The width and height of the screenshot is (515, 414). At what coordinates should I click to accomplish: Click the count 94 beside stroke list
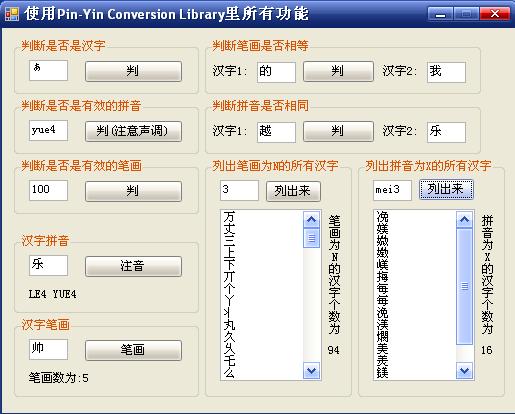[333, 350]
